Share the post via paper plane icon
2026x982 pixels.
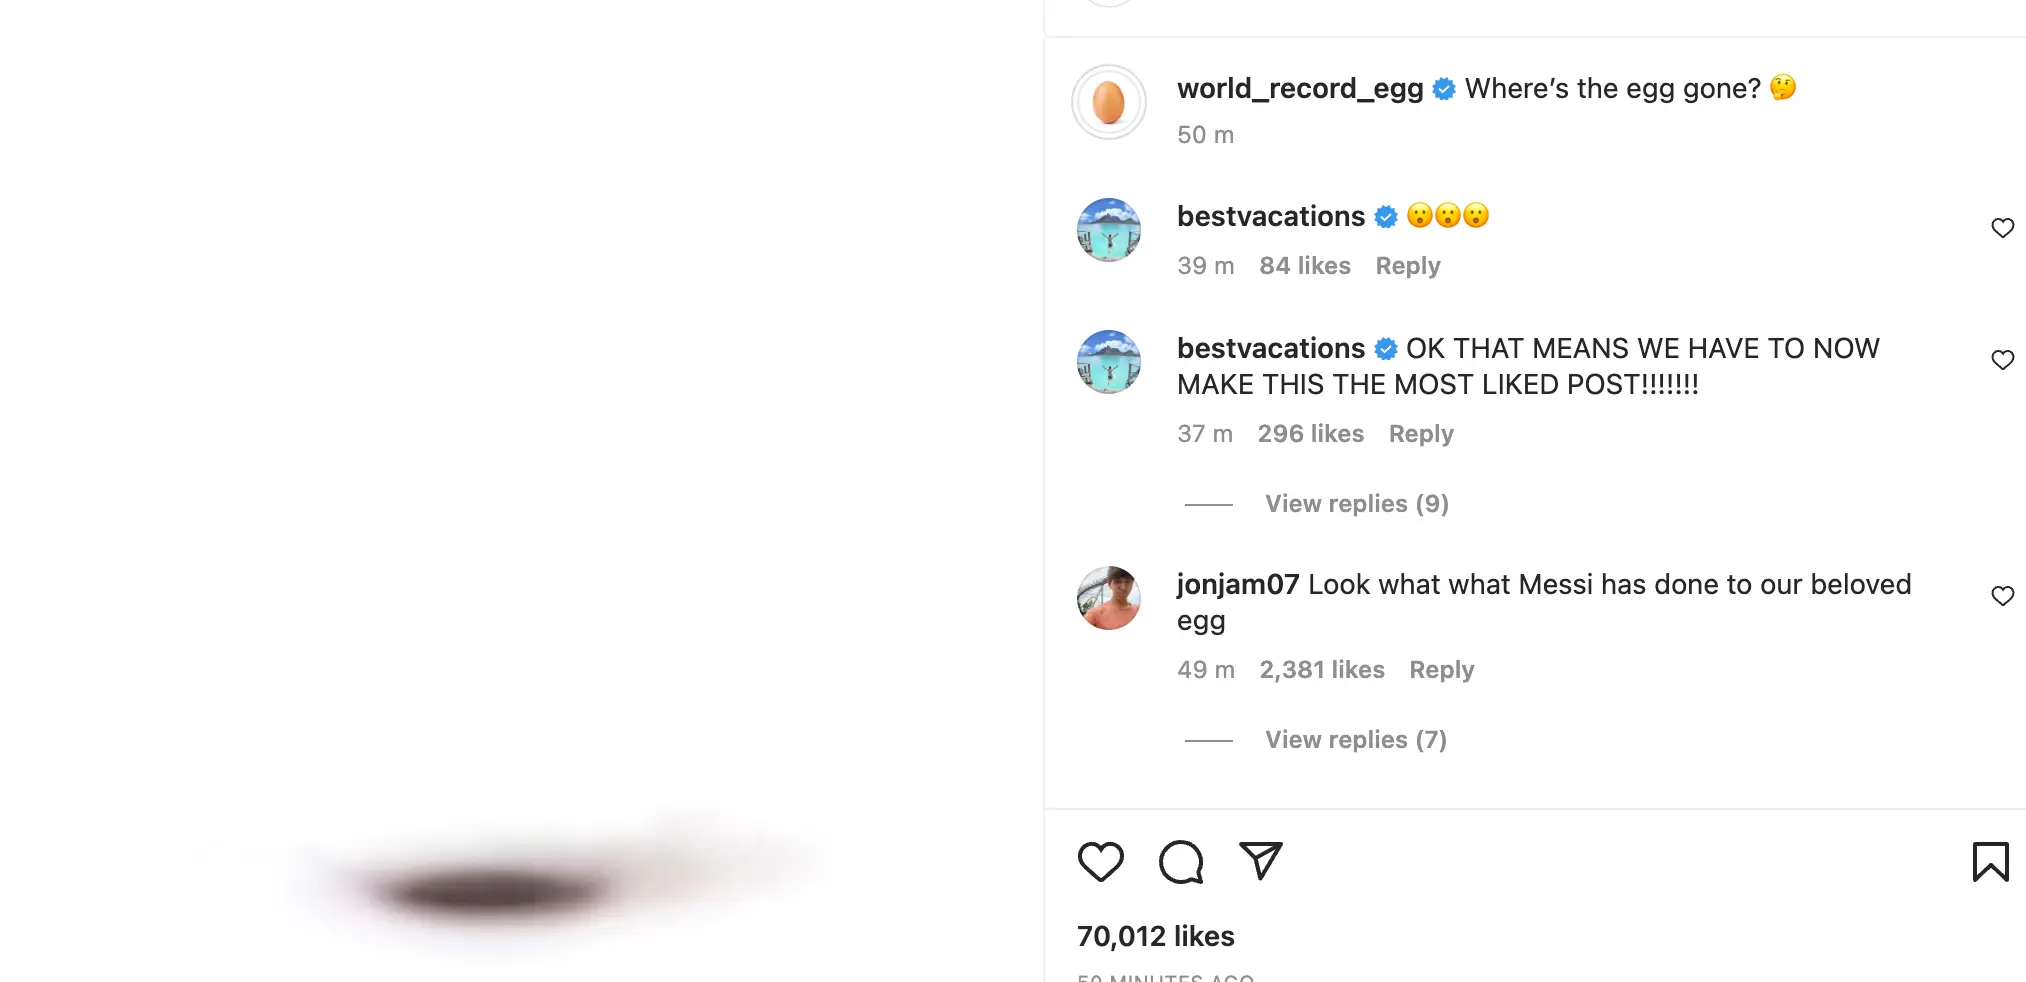coord(1260,861)
